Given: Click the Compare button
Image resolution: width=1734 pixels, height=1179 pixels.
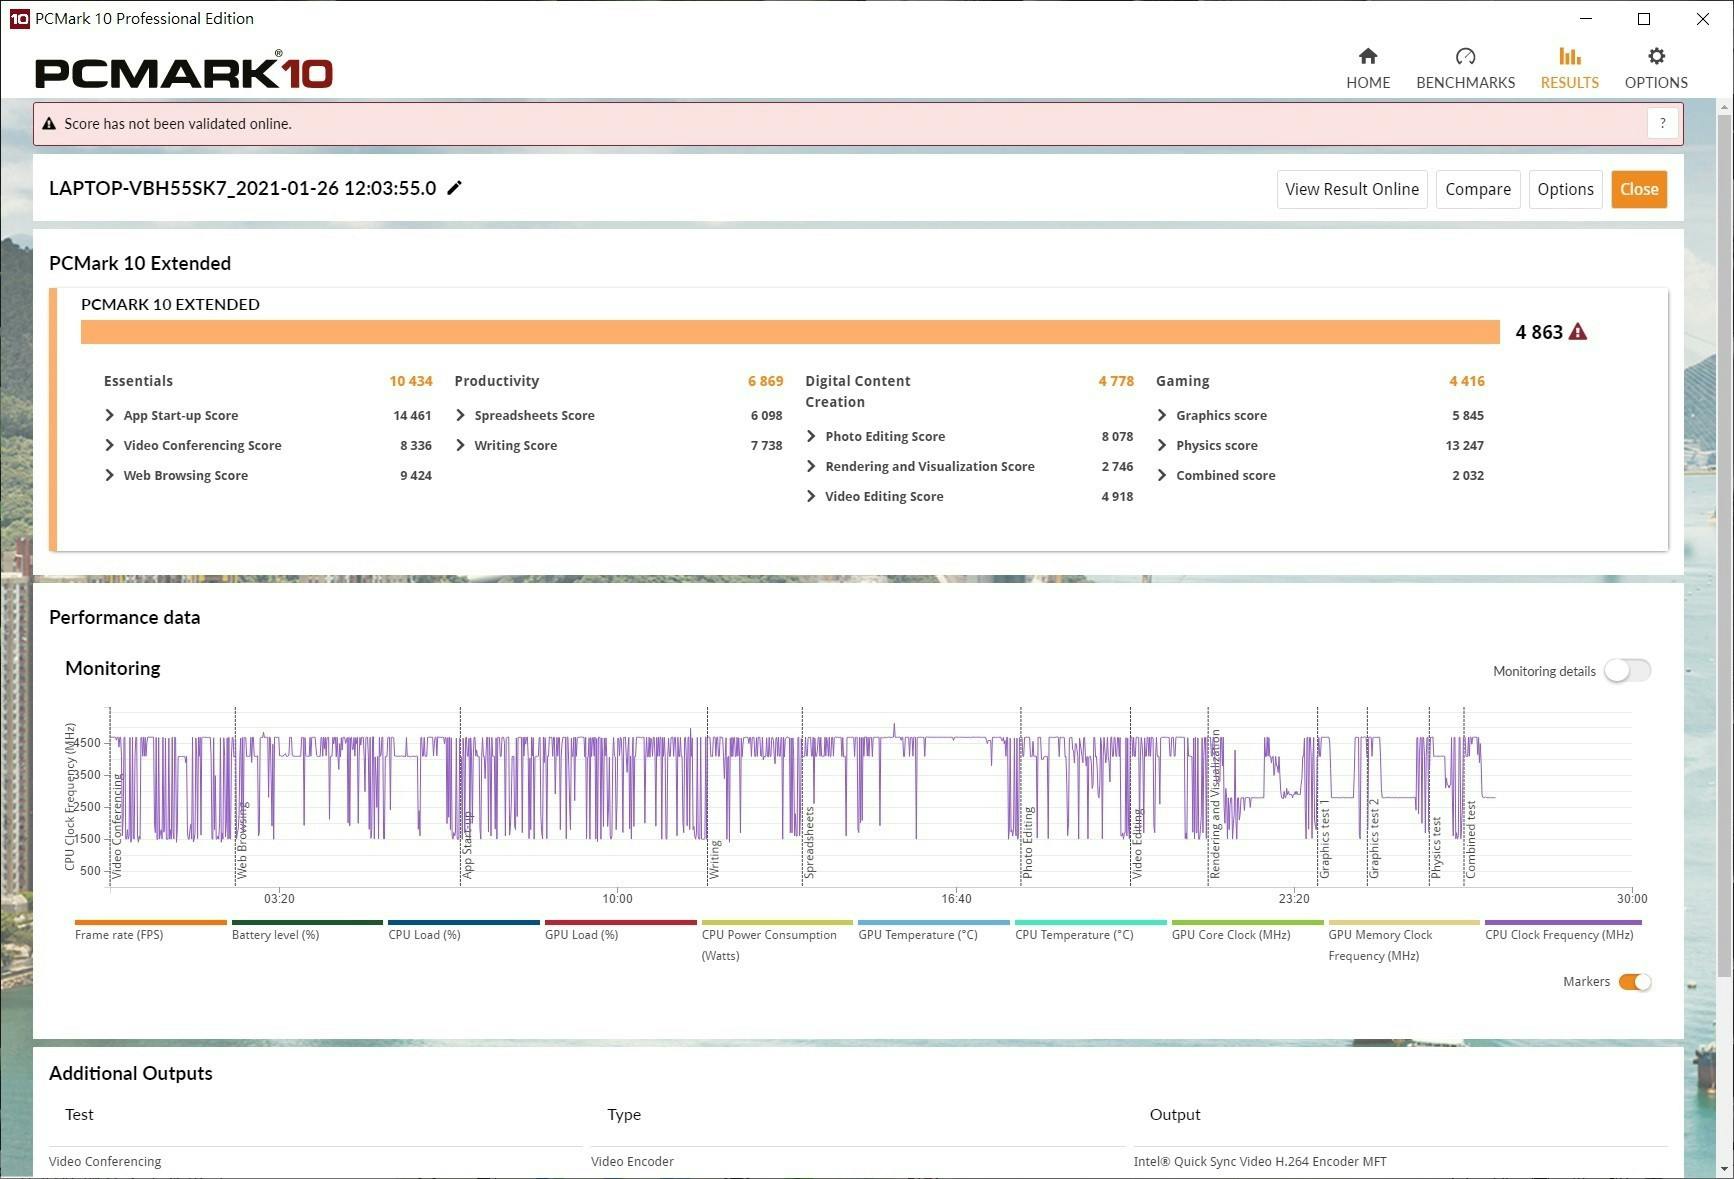Looking at the screenshot, I should click(1478, 189).
